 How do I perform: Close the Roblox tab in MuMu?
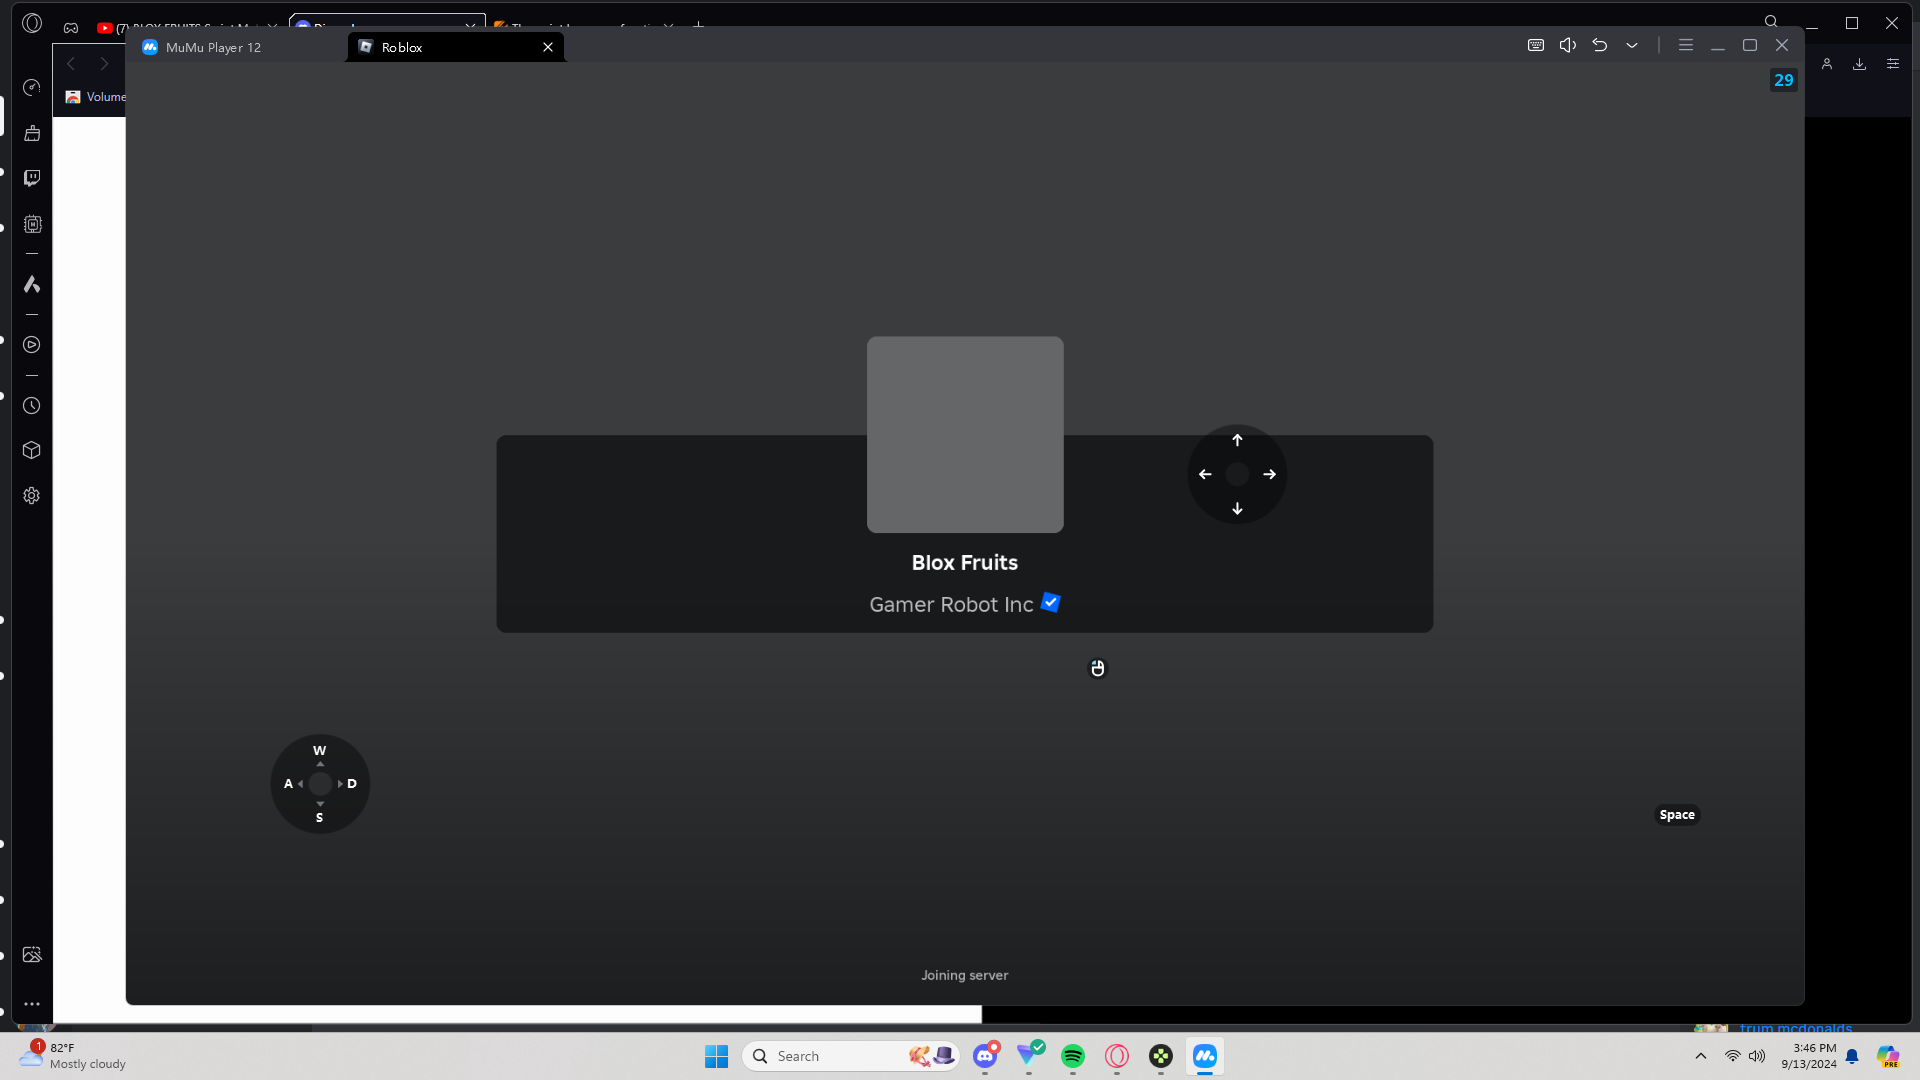548,47
